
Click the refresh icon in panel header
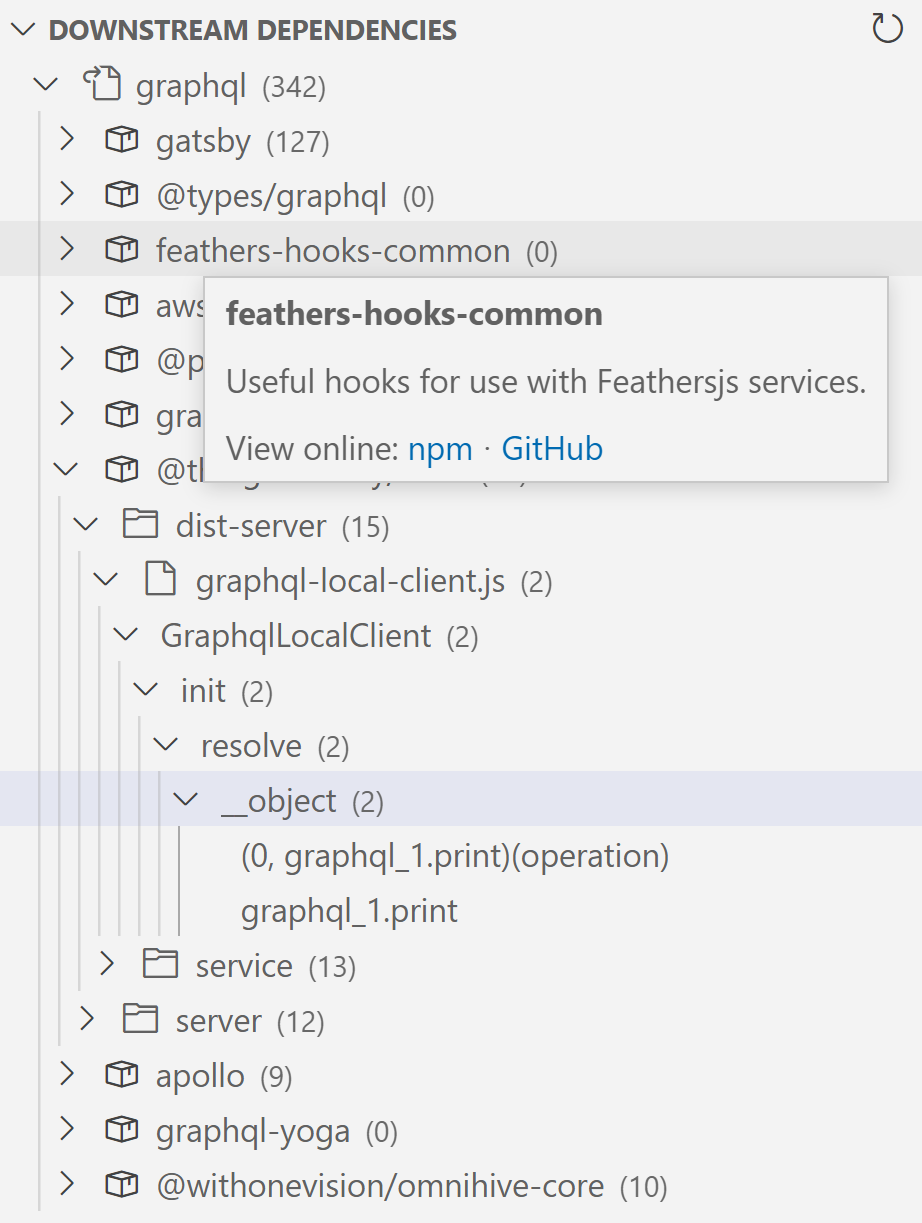click(x=887, y=29)
